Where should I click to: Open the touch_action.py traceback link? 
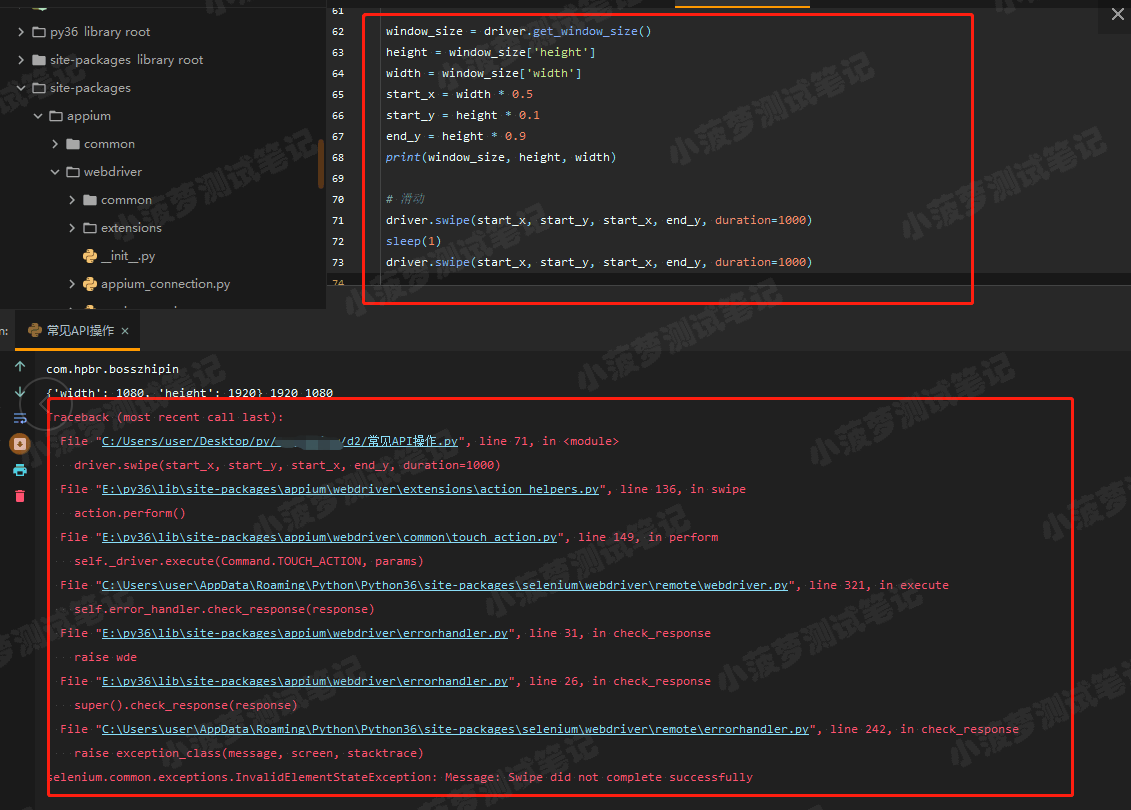[x=329, y=537]
